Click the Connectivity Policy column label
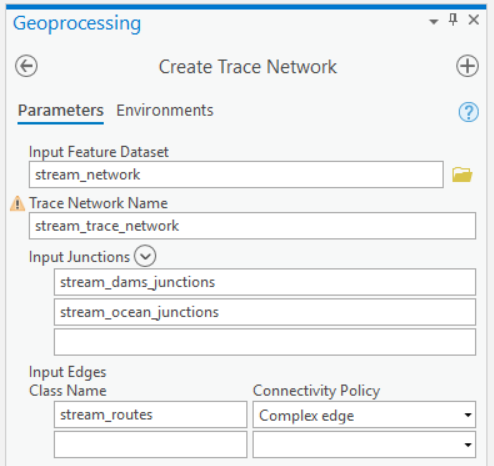The width and height of the screenshot is (494, 466). pyautogui.click(x=316, y=391)
